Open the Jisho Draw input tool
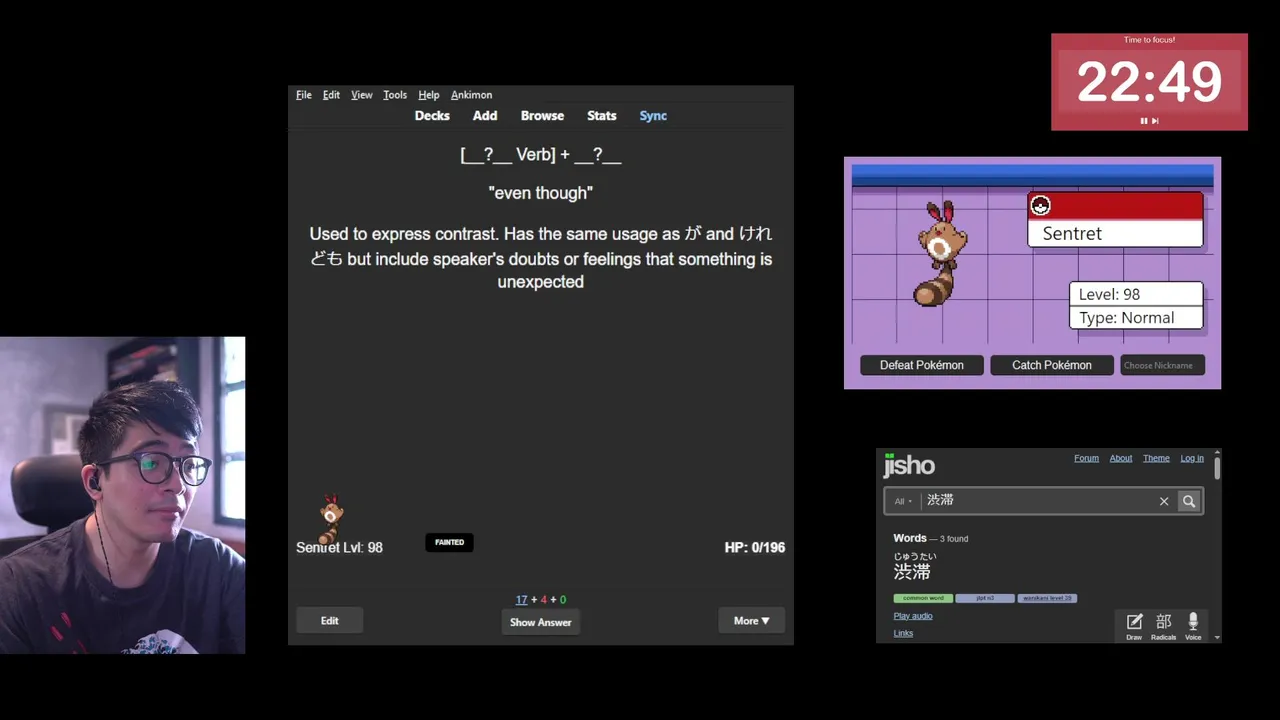Image resolution: width=1280 pixels, height=720 pixels. 1134,626
